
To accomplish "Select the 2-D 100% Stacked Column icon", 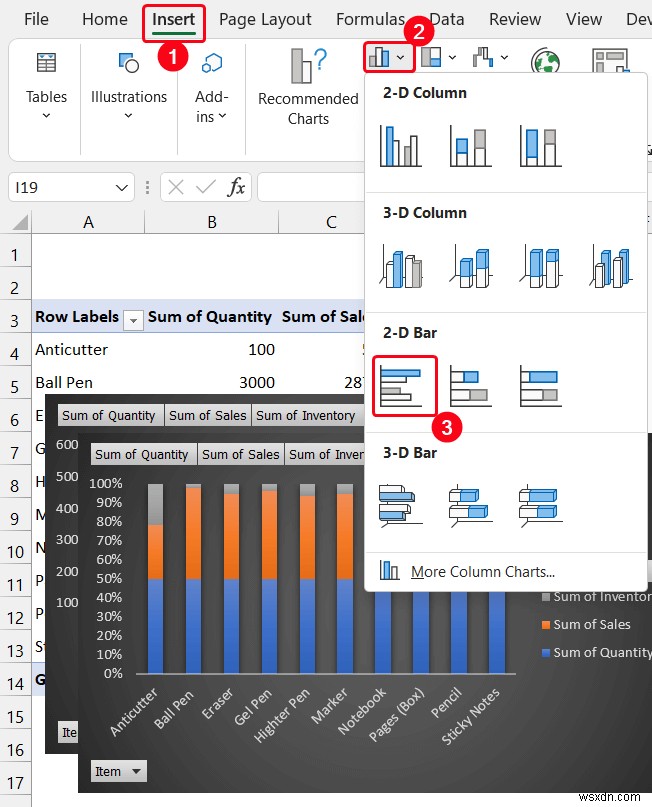I will (540, 146).
